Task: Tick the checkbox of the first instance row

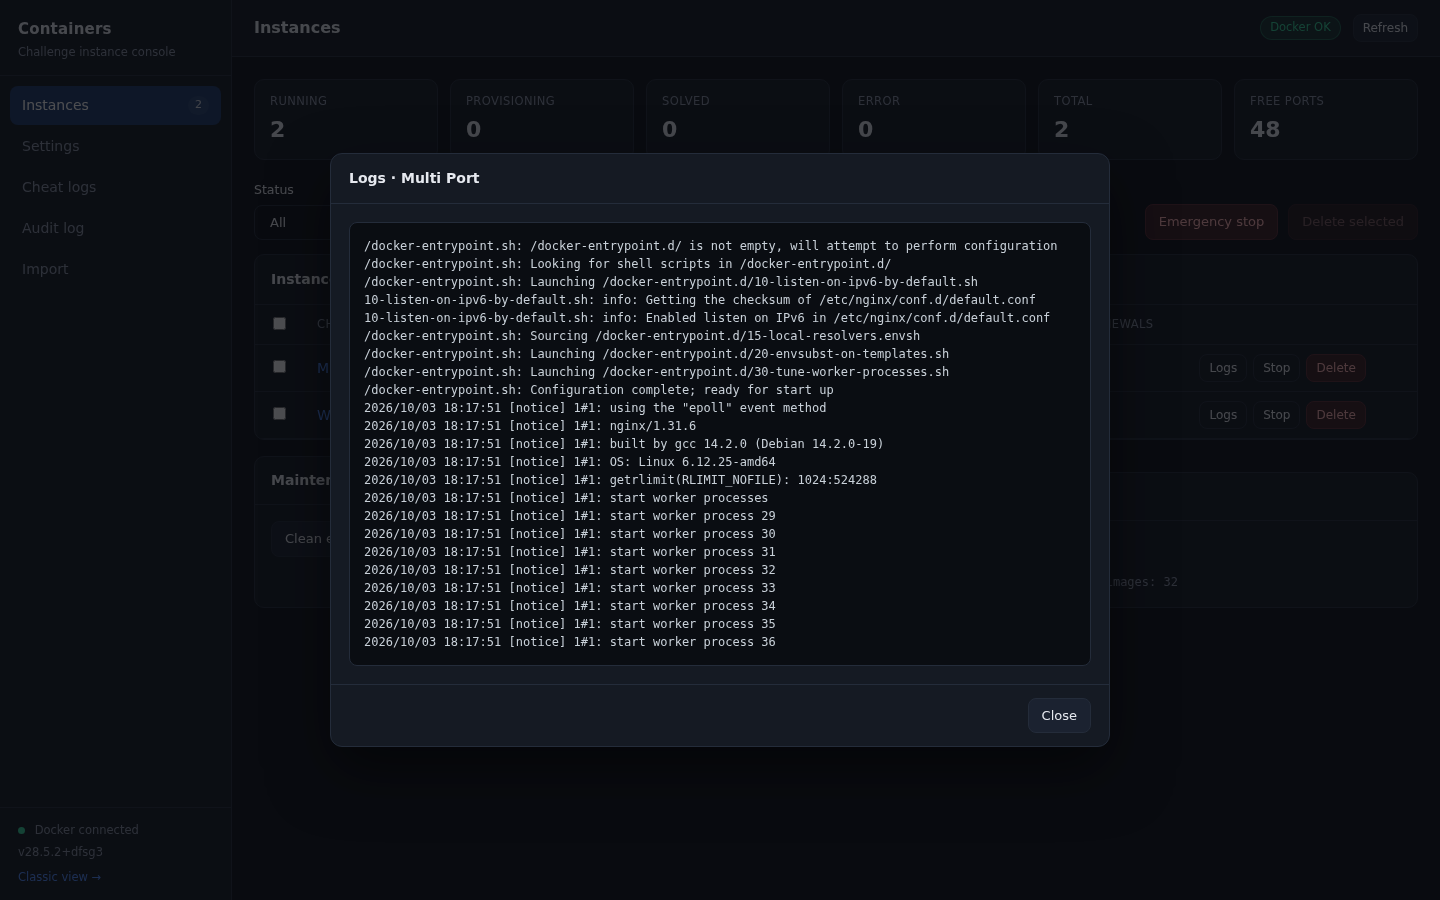Action: pyautogui.click(x=279, y=367)
